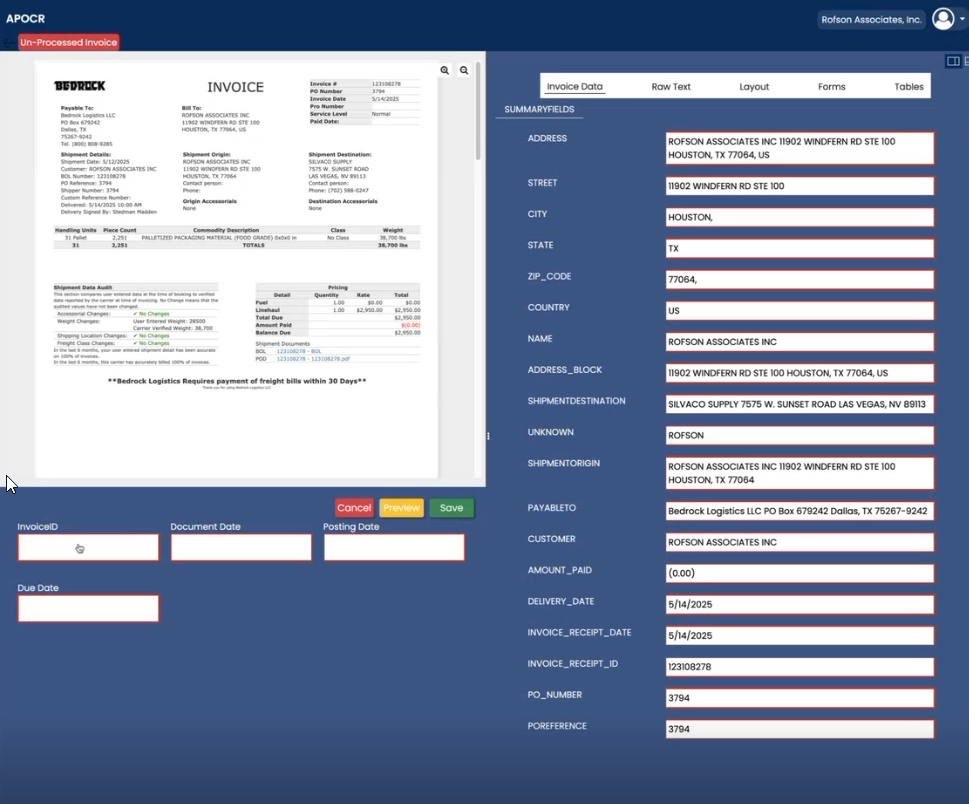This screenshot has height=804, width=969.
Task: Click the PO_NUMBER field showing 3794
Action: coord(799,698)
